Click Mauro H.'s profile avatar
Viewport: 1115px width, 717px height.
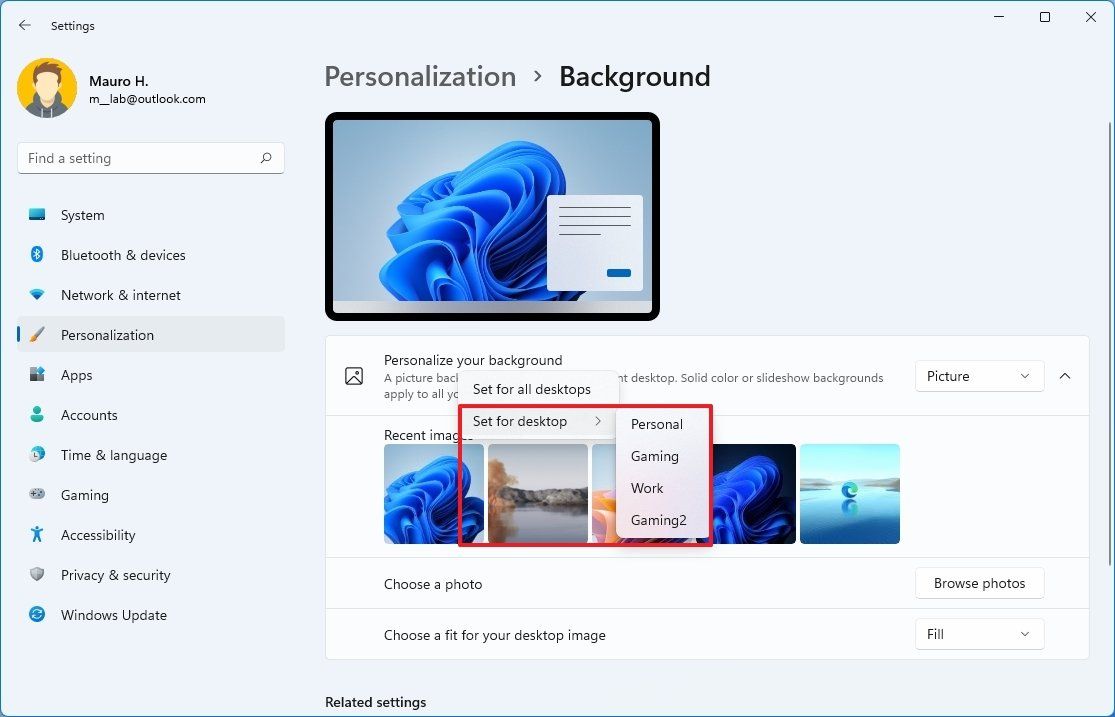(47, 88)
